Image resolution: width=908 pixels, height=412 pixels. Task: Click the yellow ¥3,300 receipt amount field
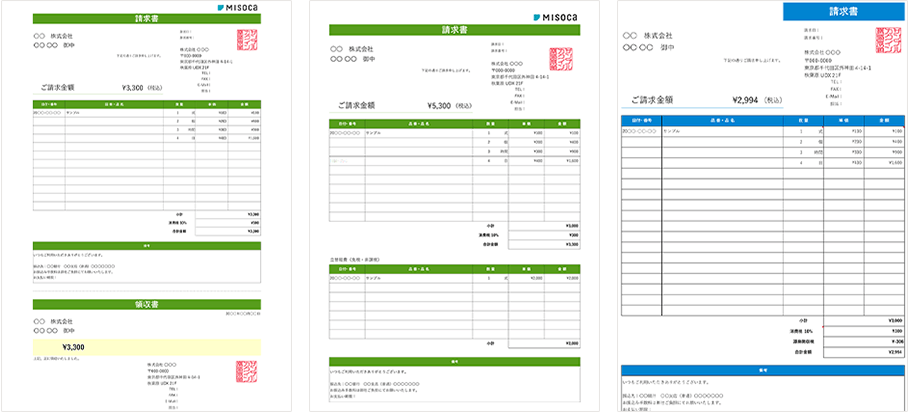[x=146, y=346]
